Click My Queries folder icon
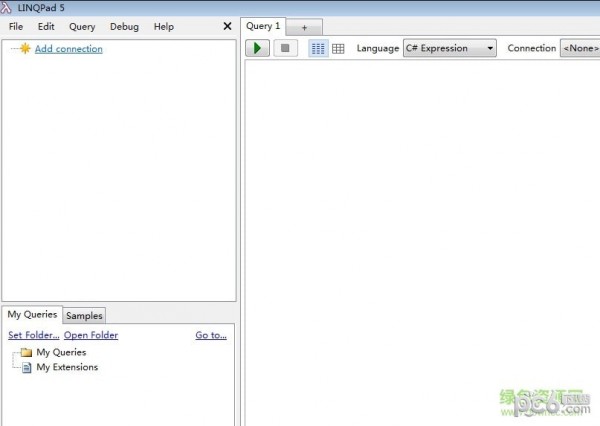Screen dimensions: 600x426 [x=26, y=352]
